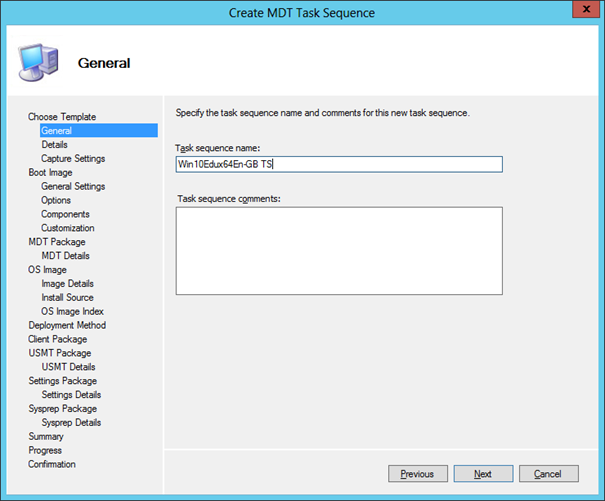Select the Boot Image section

tap(50, 173)
